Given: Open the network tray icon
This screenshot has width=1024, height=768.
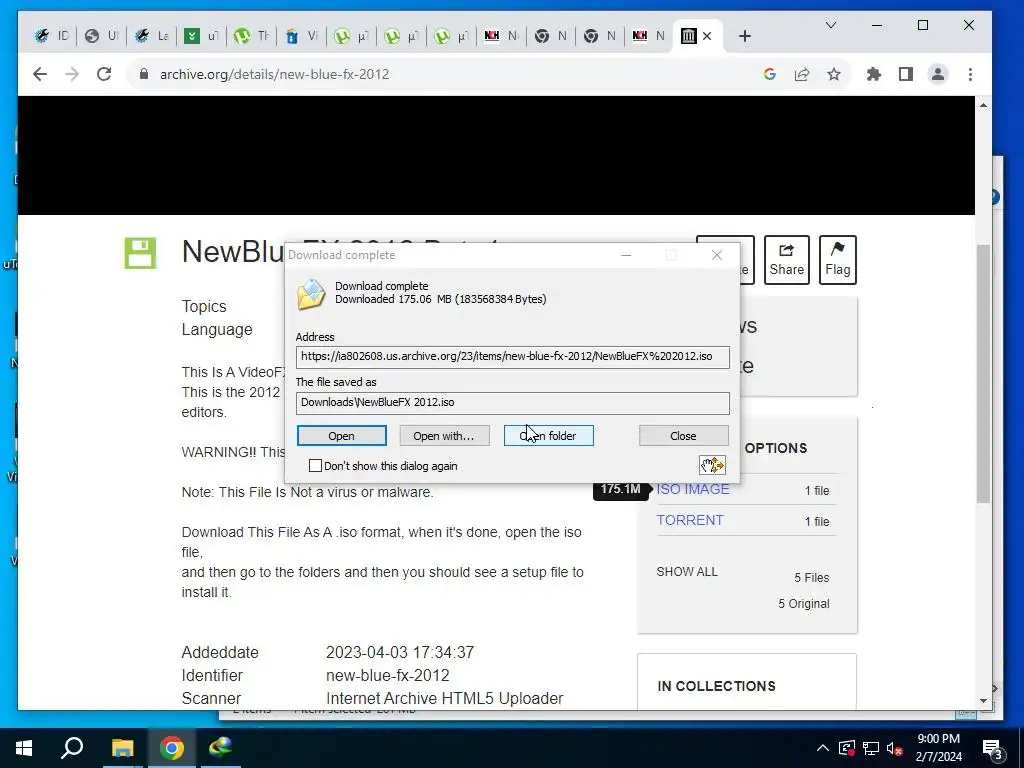Looking at the screenshot, I should coord(871,748).
